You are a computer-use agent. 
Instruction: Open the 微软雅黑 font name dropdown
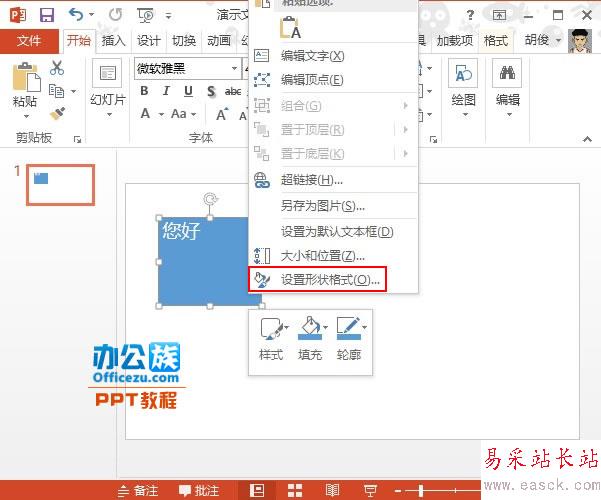tap(234, 69)
